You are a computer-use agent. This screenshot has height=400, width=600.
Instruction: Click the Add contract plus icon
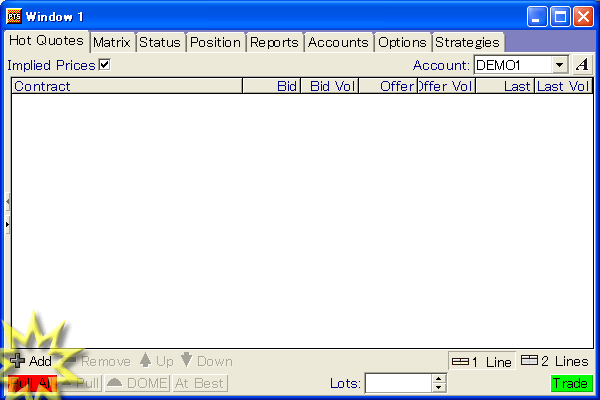click(x=18, y=361)
